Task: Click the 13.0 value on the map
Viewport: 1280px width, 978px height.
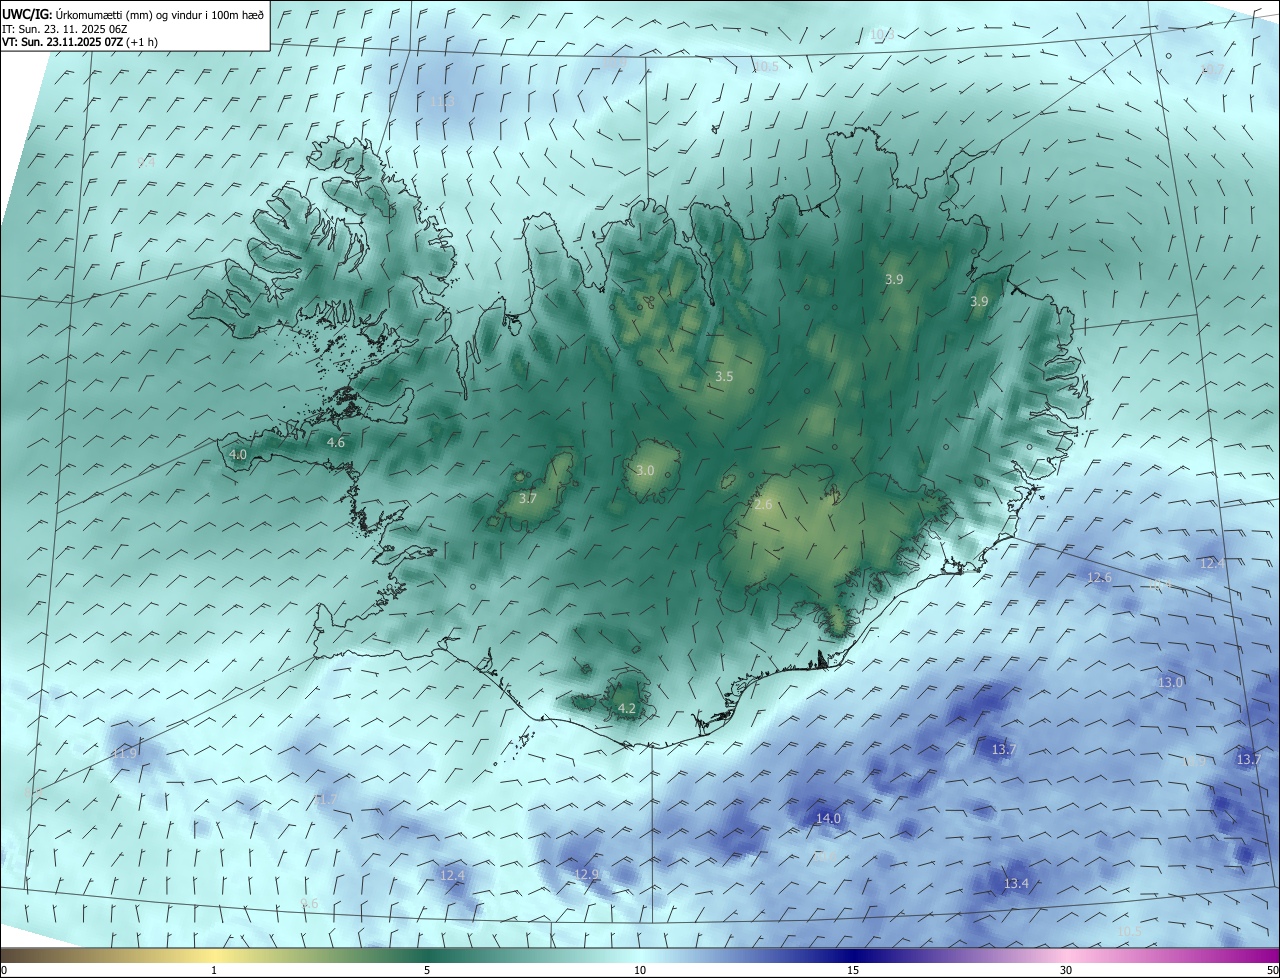Action: pos(1170,682)
